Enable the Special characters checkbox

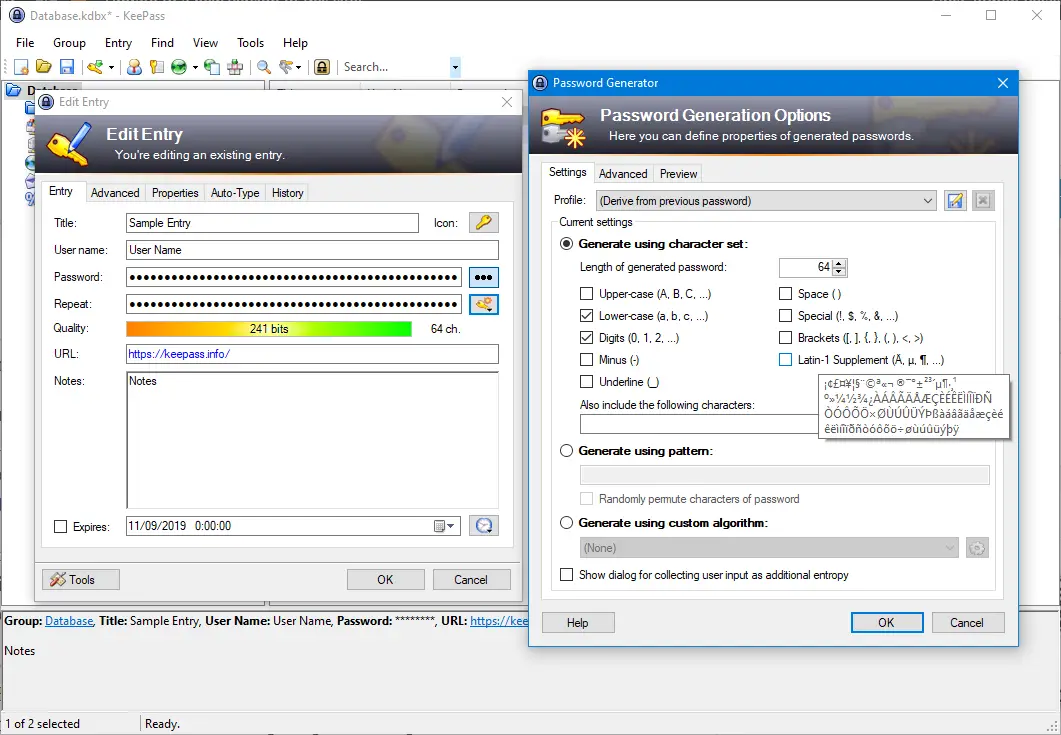(x=786, y=315)
